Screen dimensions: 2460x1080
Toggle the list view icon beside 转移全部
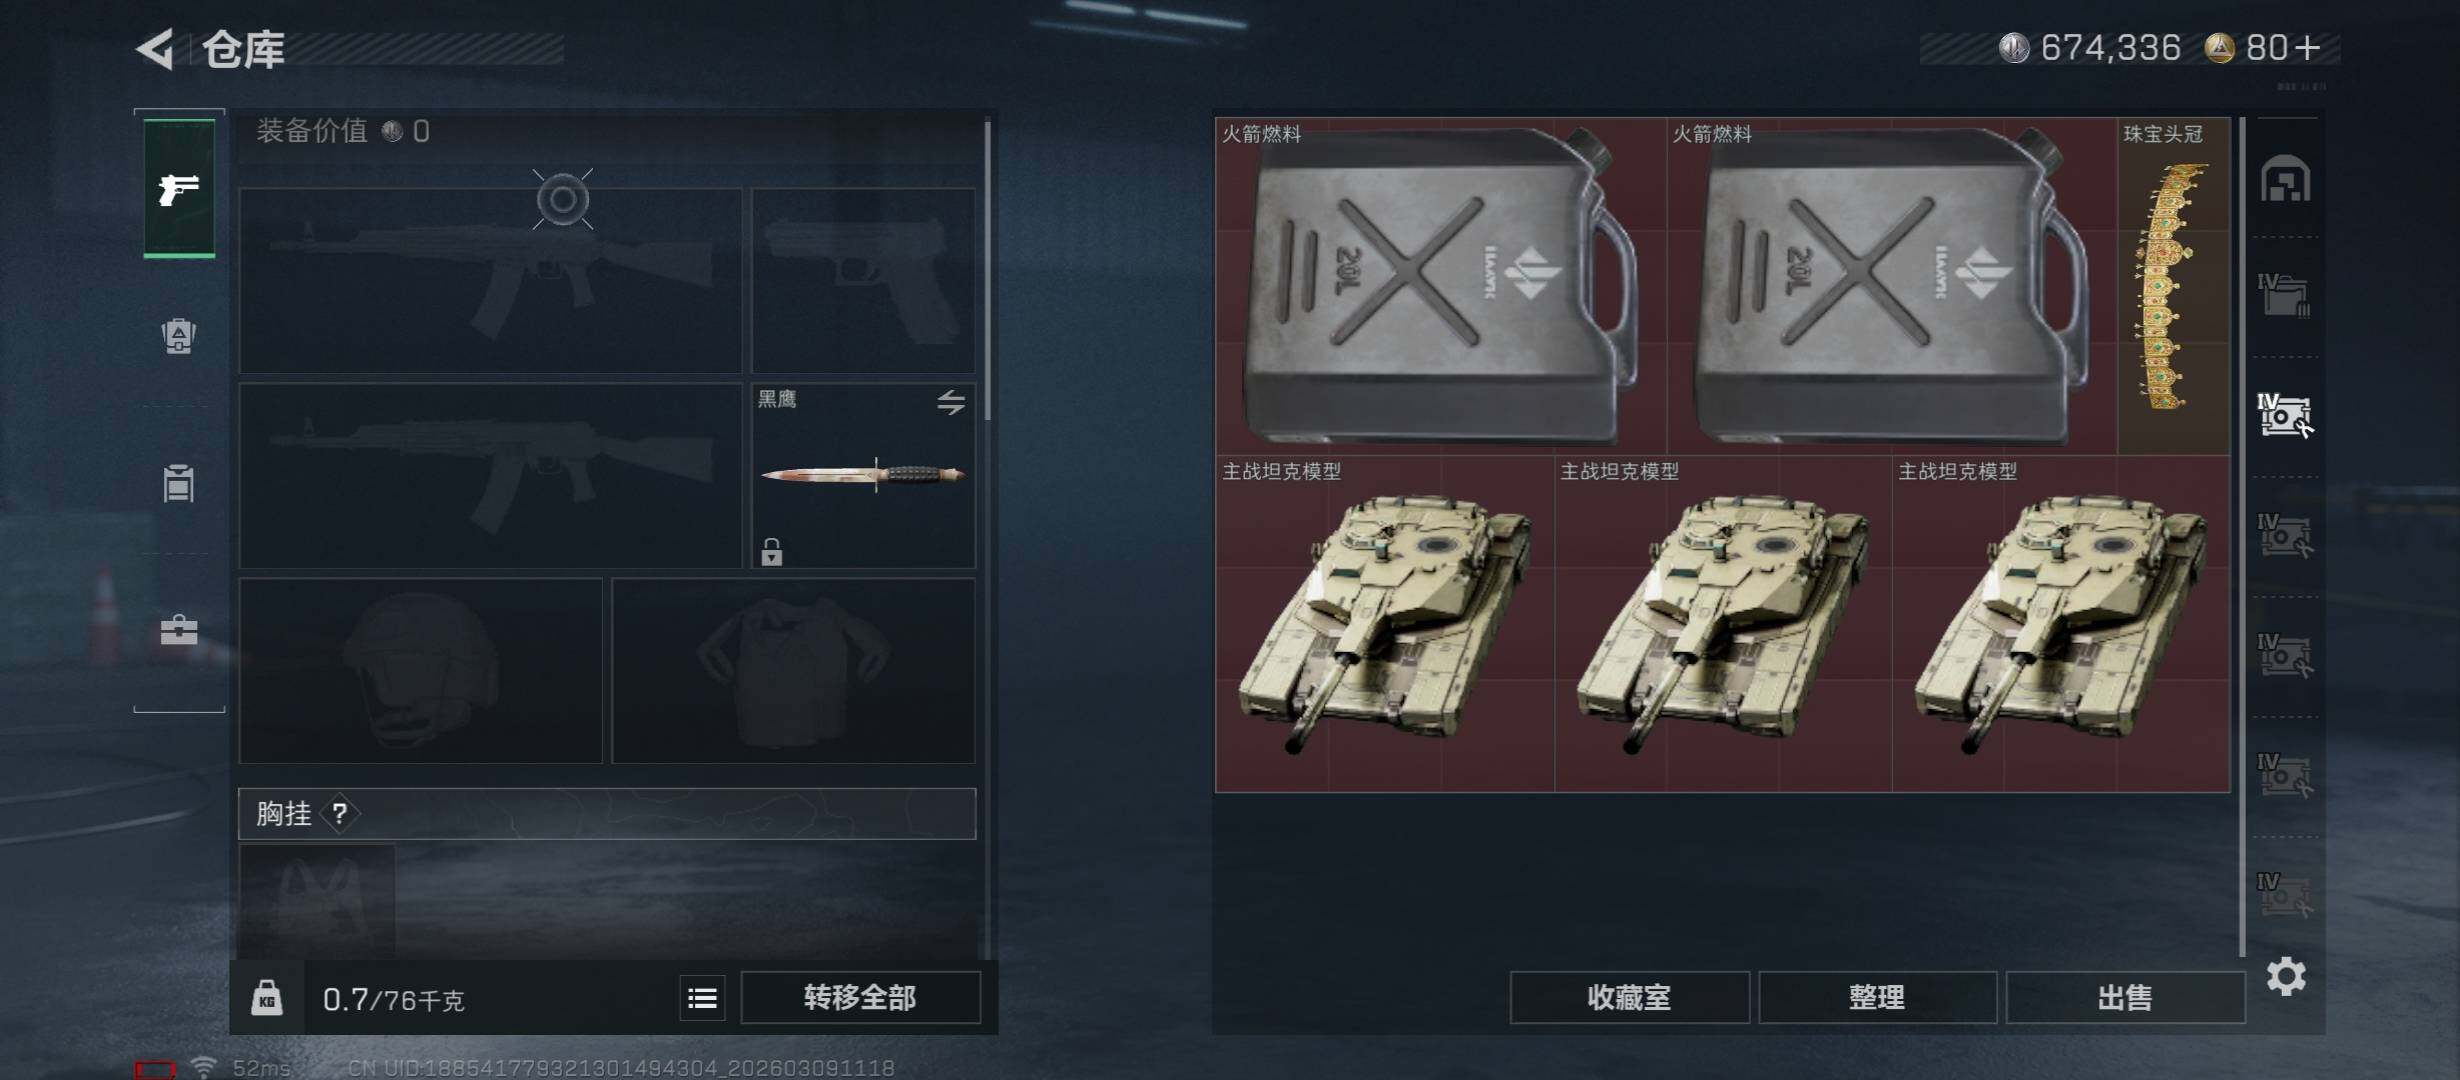(x=702, y=998)
